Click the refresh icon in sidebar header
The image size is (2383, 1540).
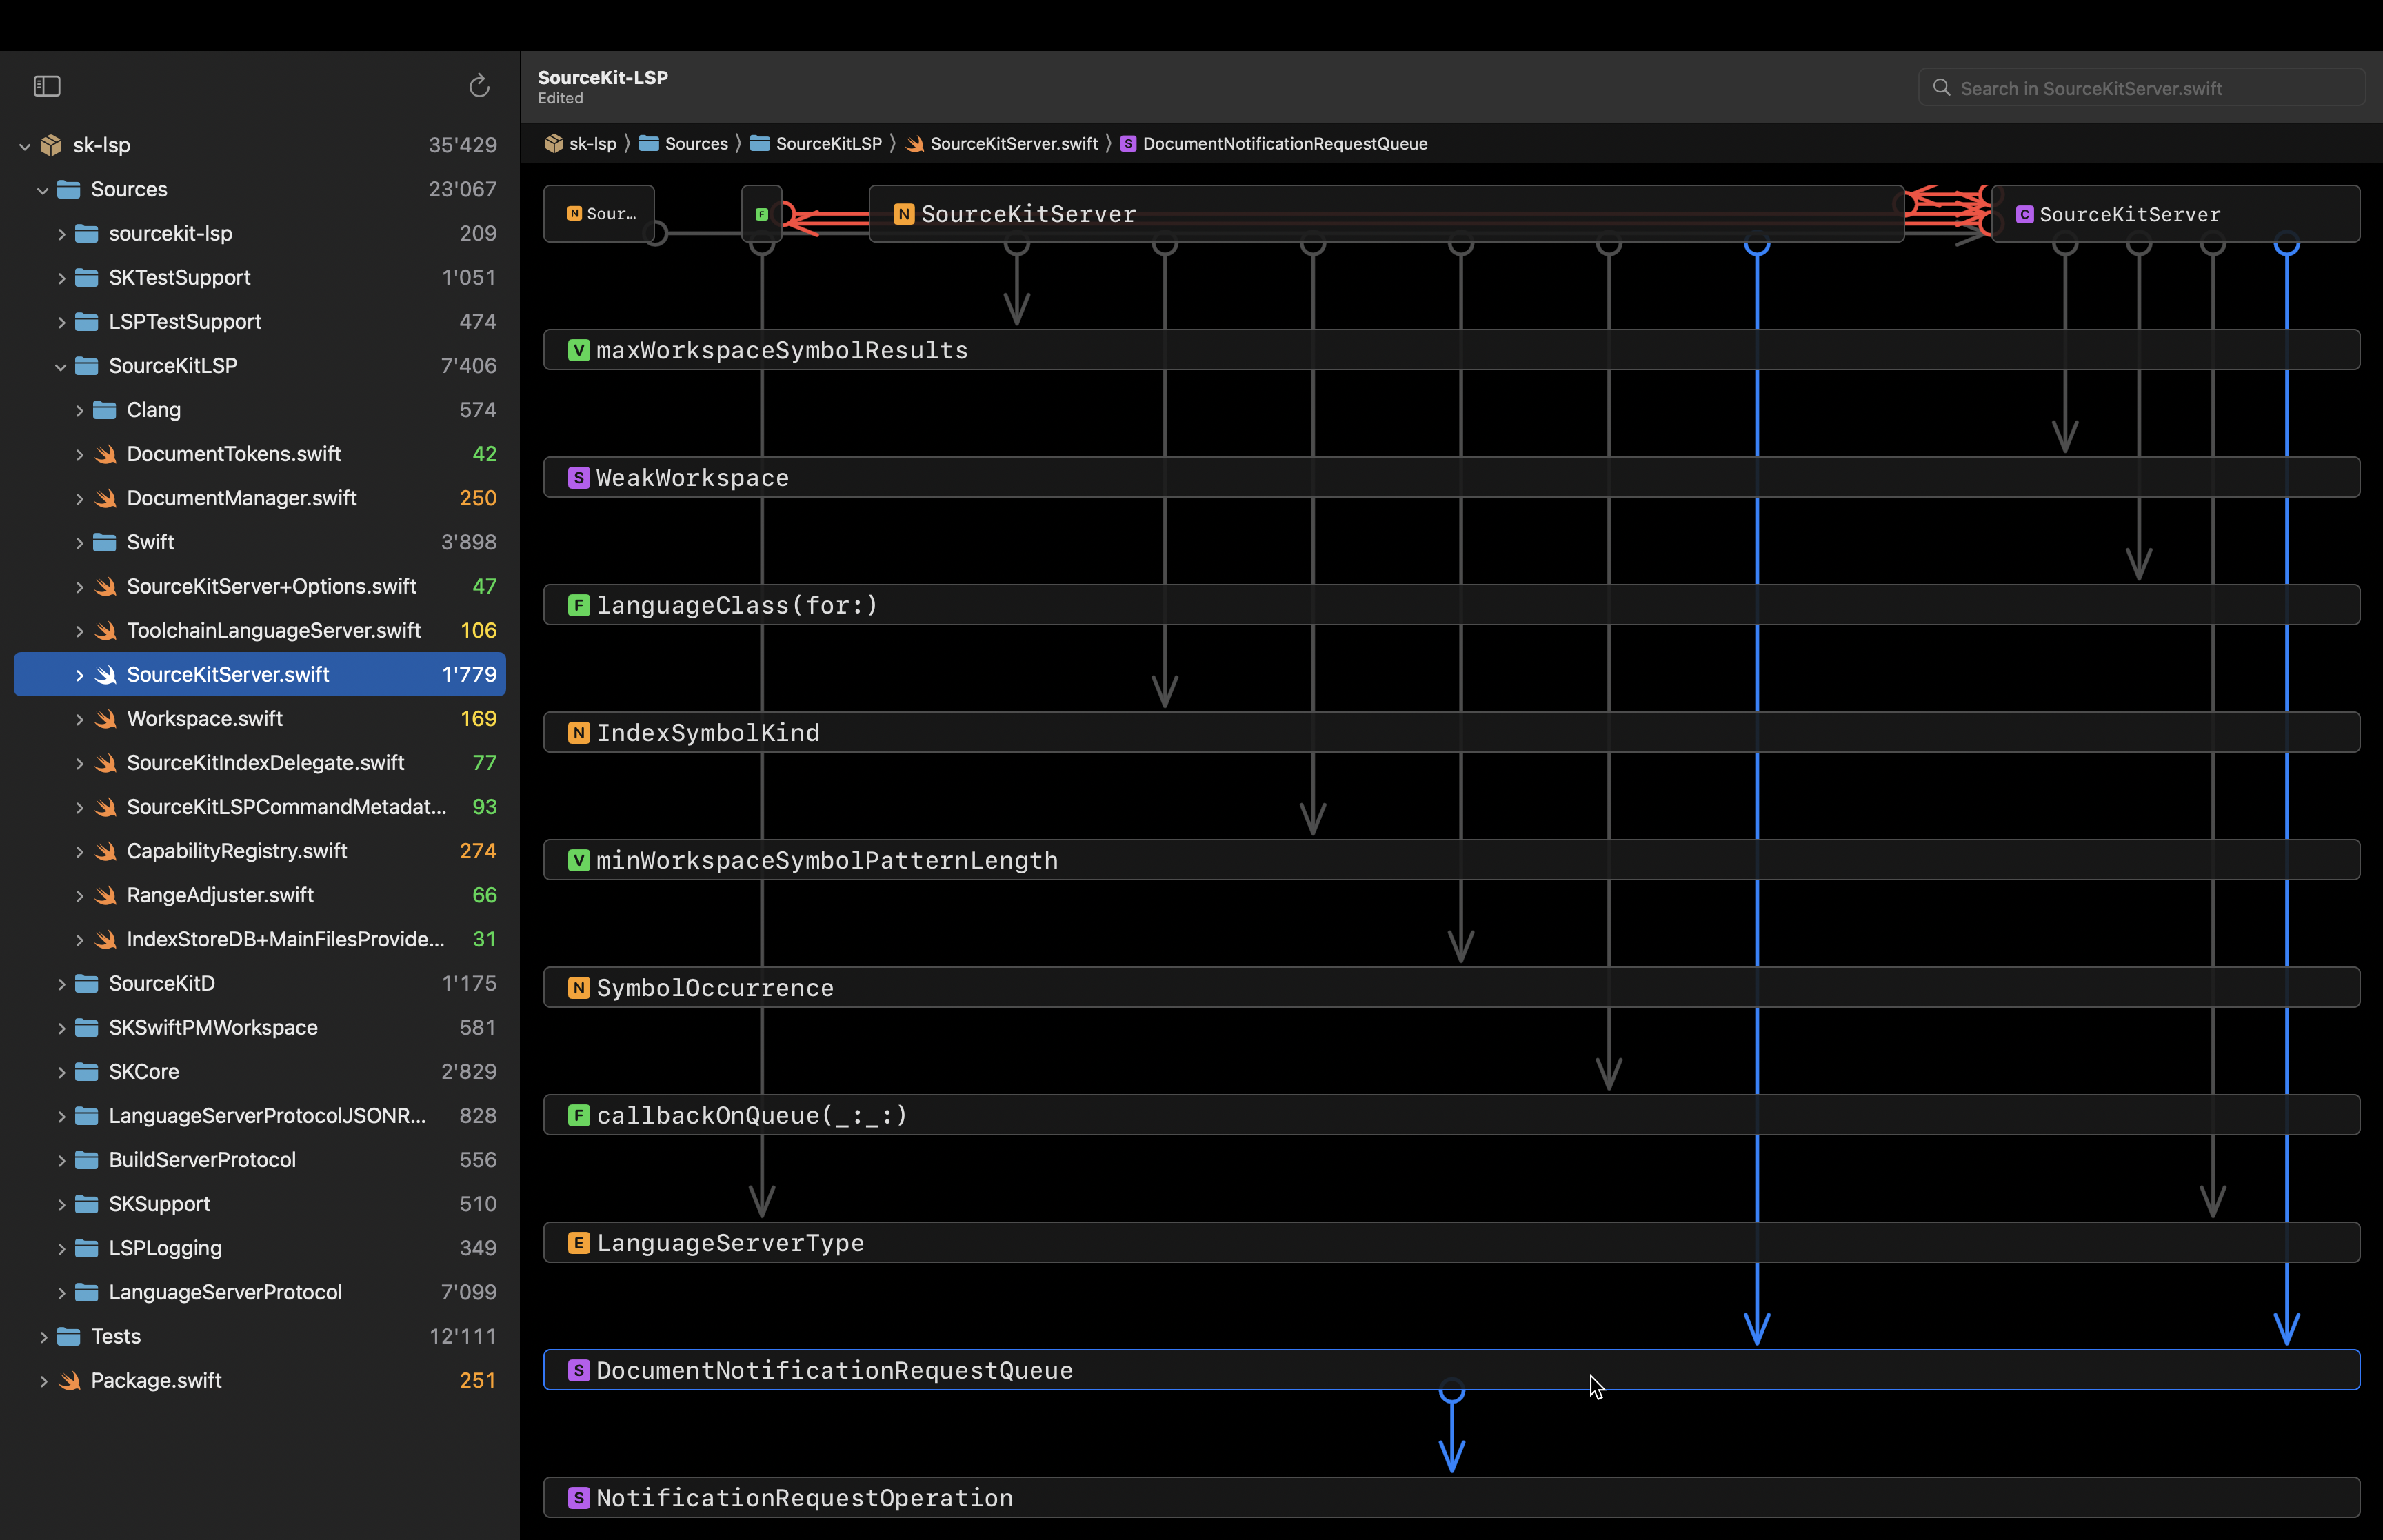coord(479,86)
